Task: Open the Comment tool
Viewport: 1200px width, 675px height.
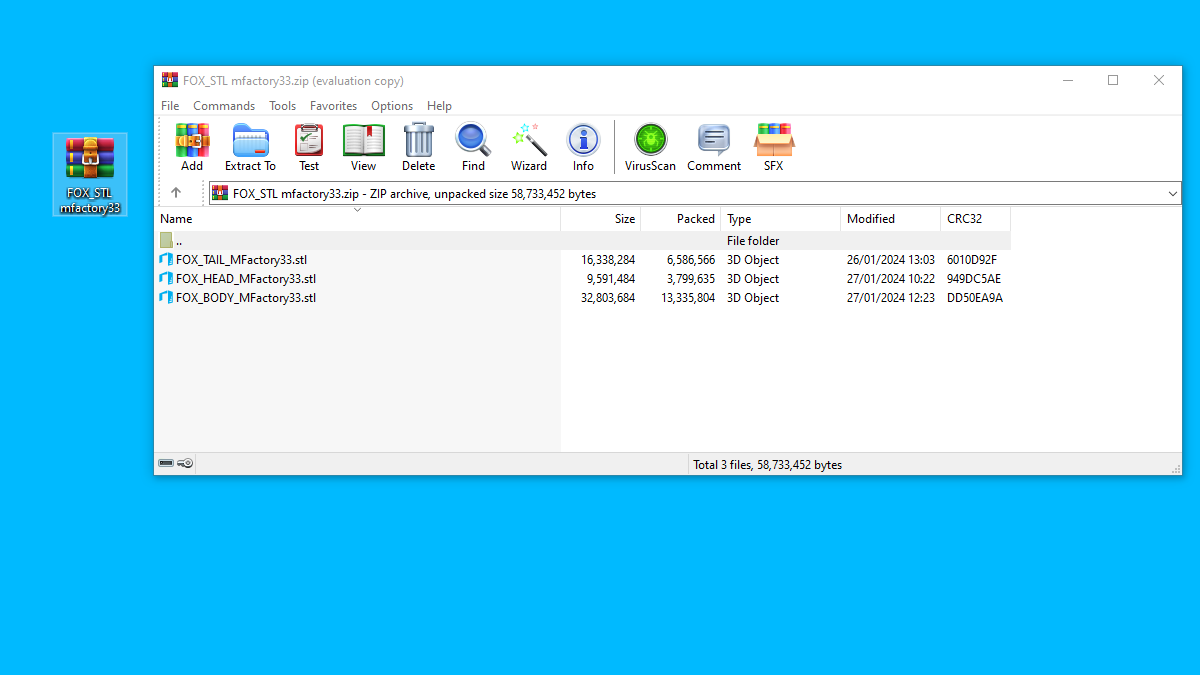Action: (714, 147)
